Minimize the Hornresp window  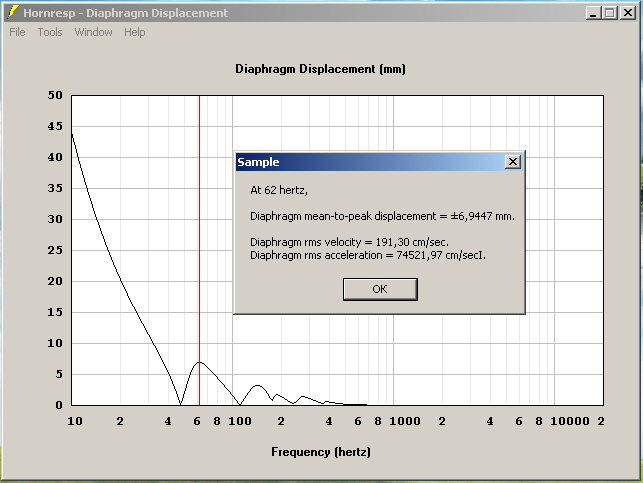tap(593, 13)
